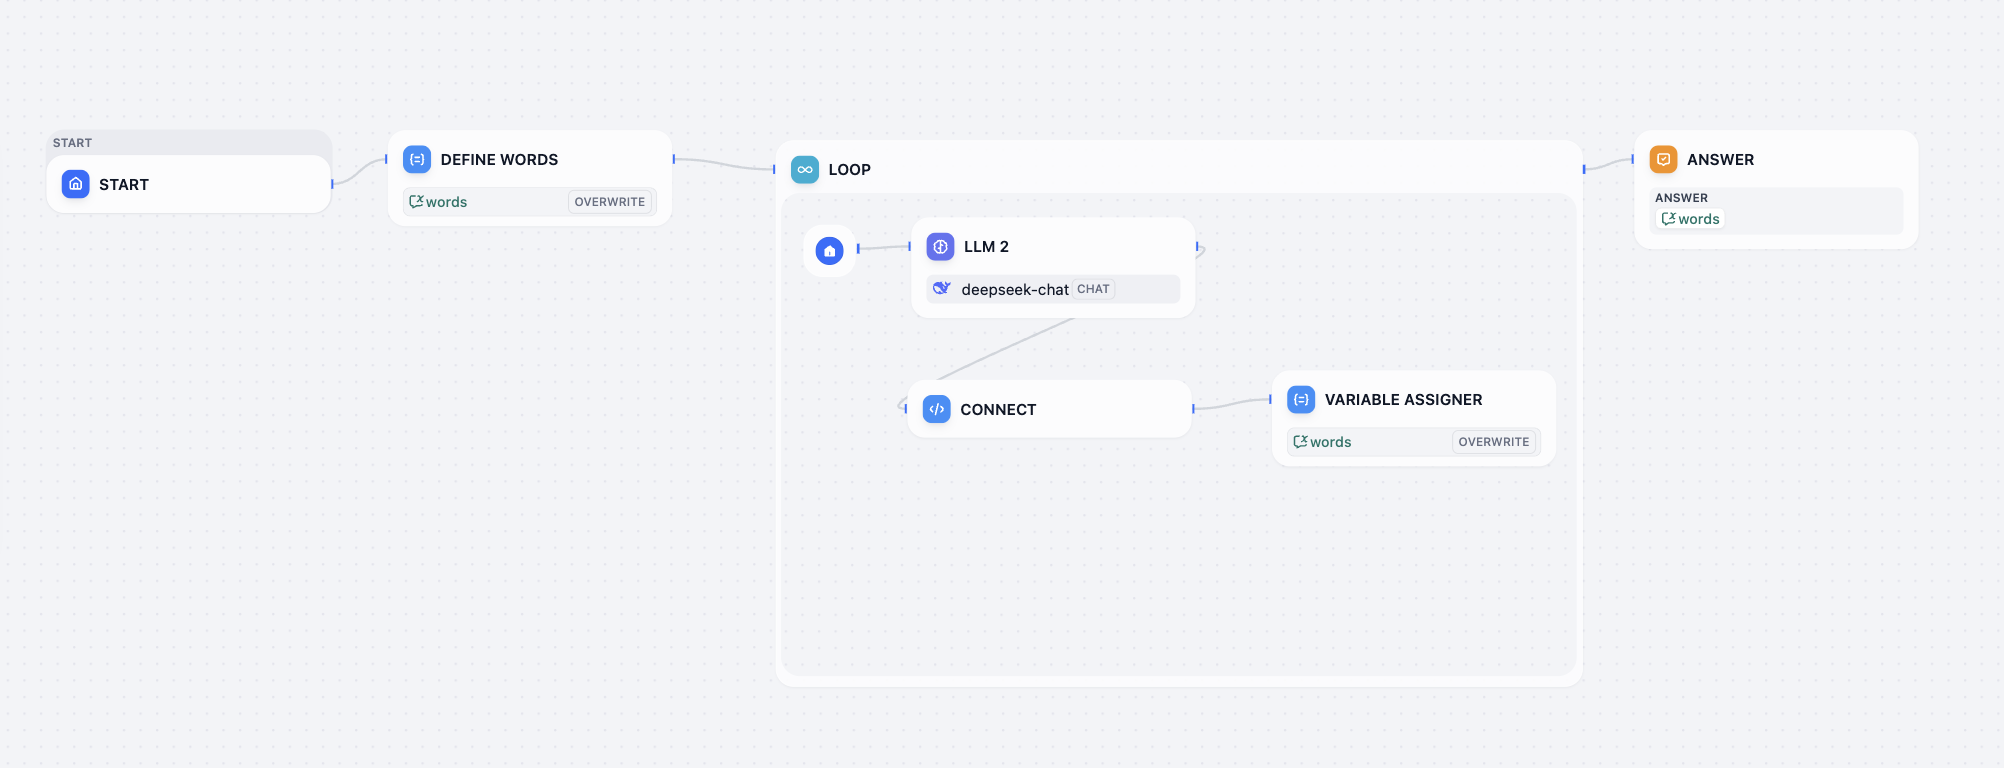Click the Start node home icon

click(75, 184)
